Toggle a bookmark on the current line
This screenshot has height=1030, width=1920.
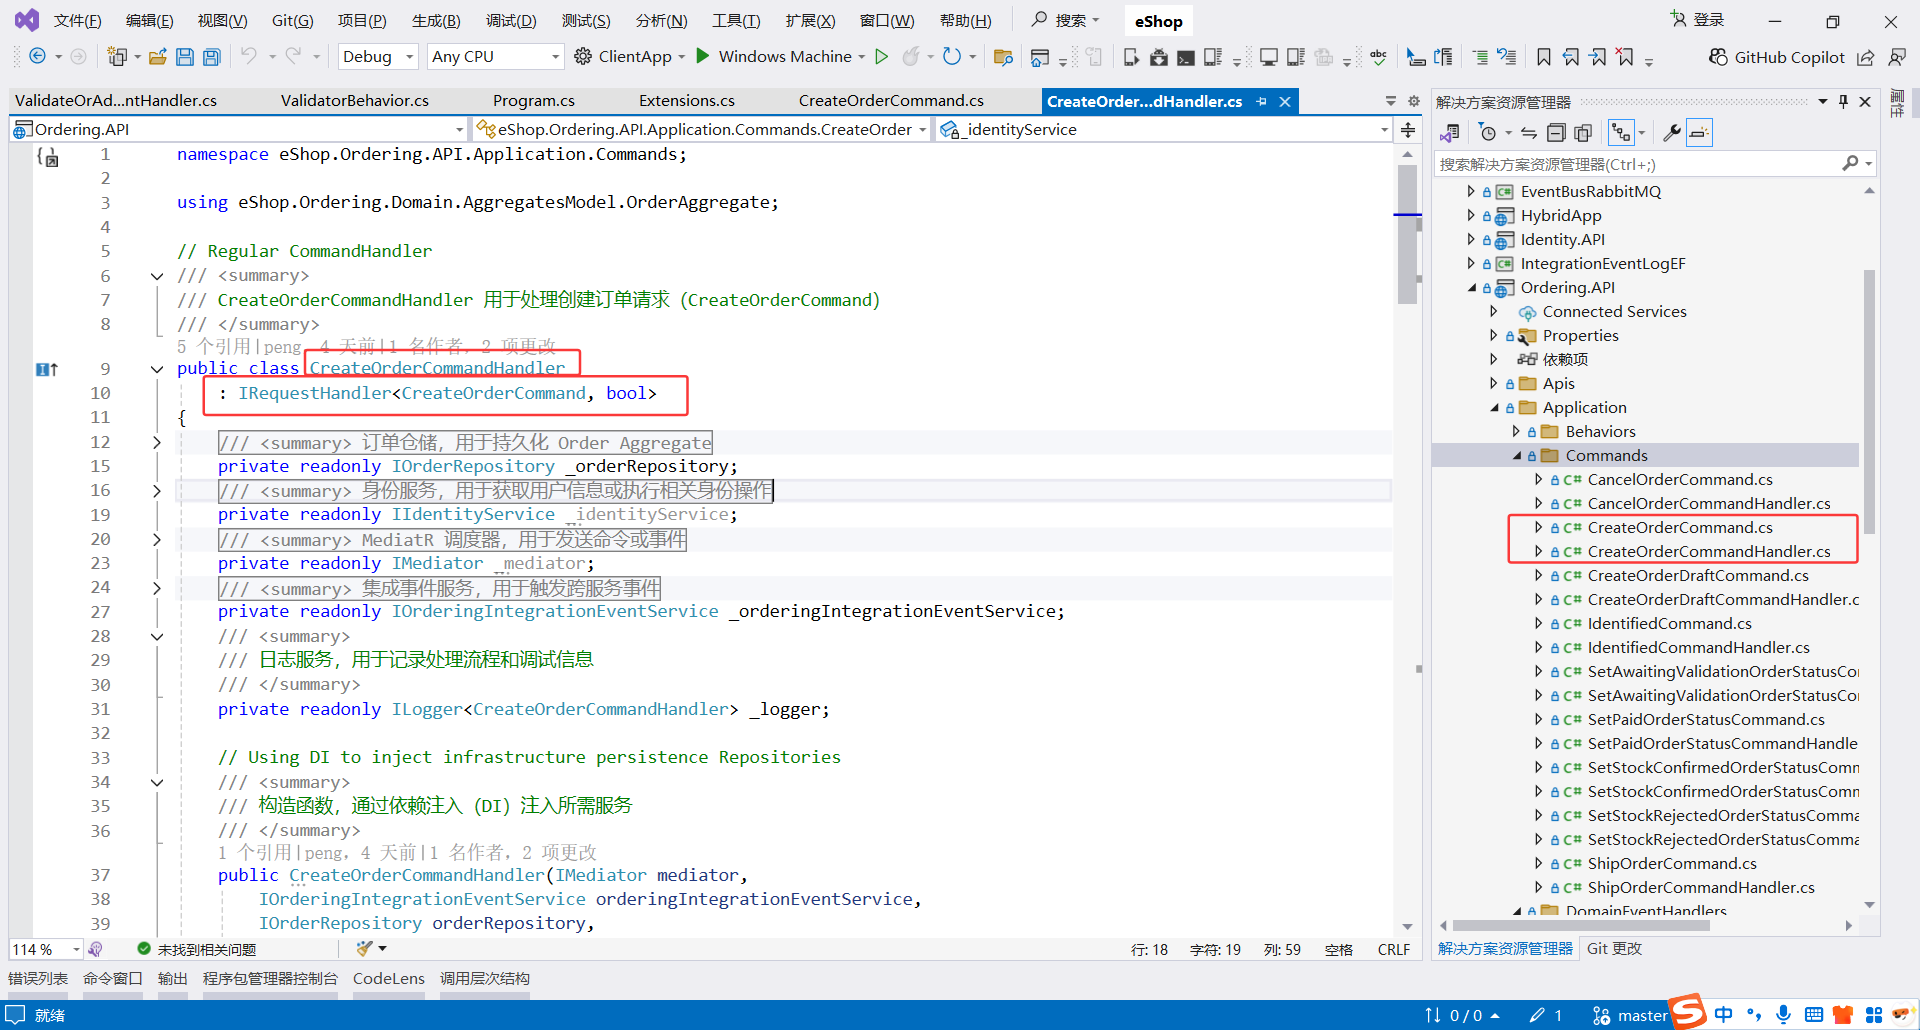1544,57
